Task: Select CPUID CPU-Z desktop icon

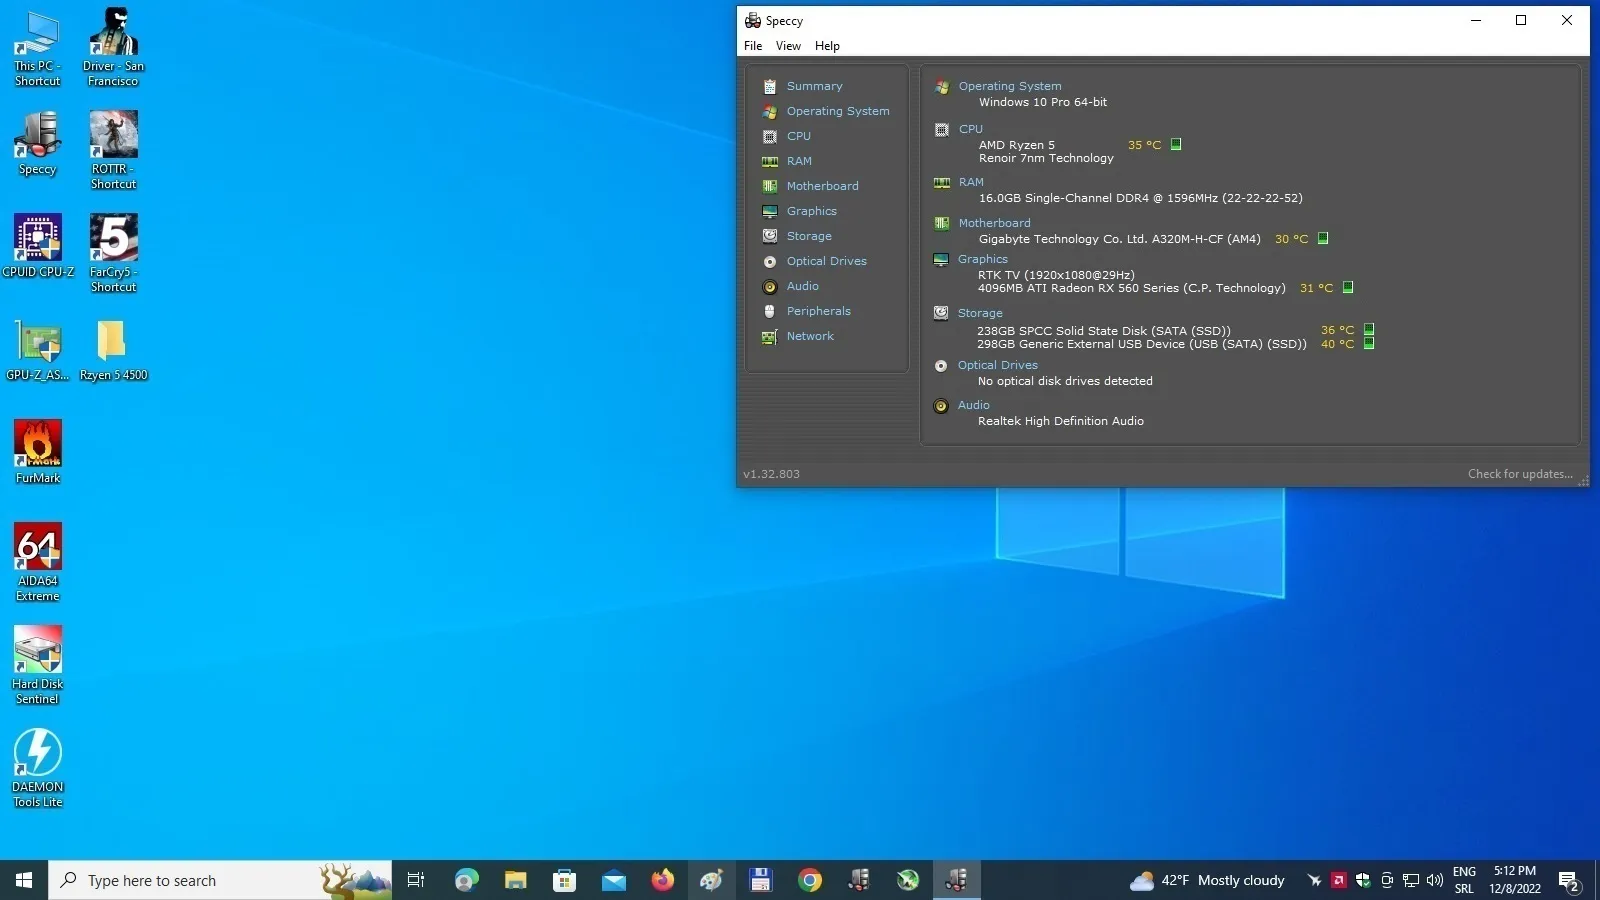Action: (x=38, y=245)
